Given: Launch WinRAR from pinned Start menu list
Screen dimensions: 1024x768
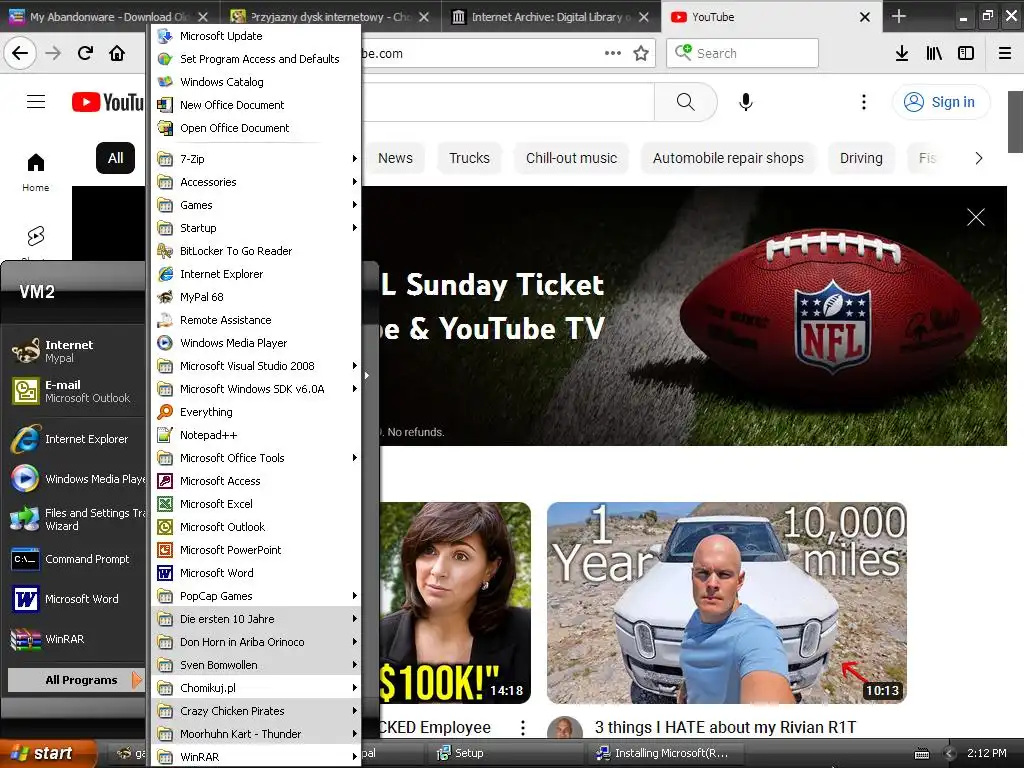Looking at the screenshot, I should (76, 639).
